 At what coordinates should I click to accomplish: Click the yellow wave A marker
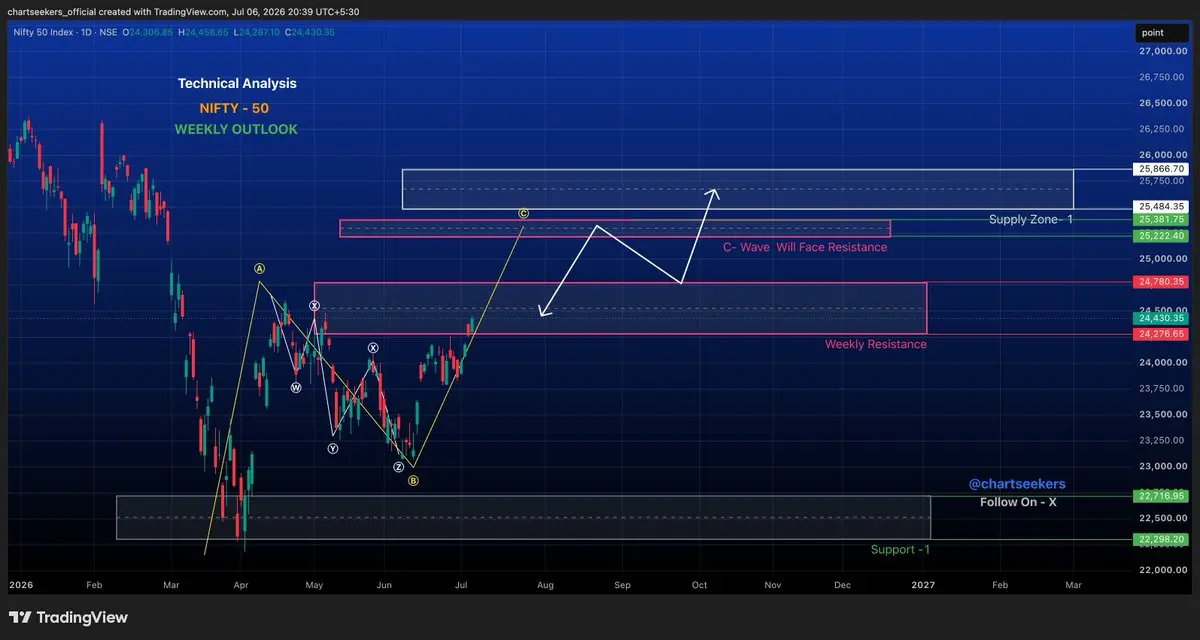(259, 268)
